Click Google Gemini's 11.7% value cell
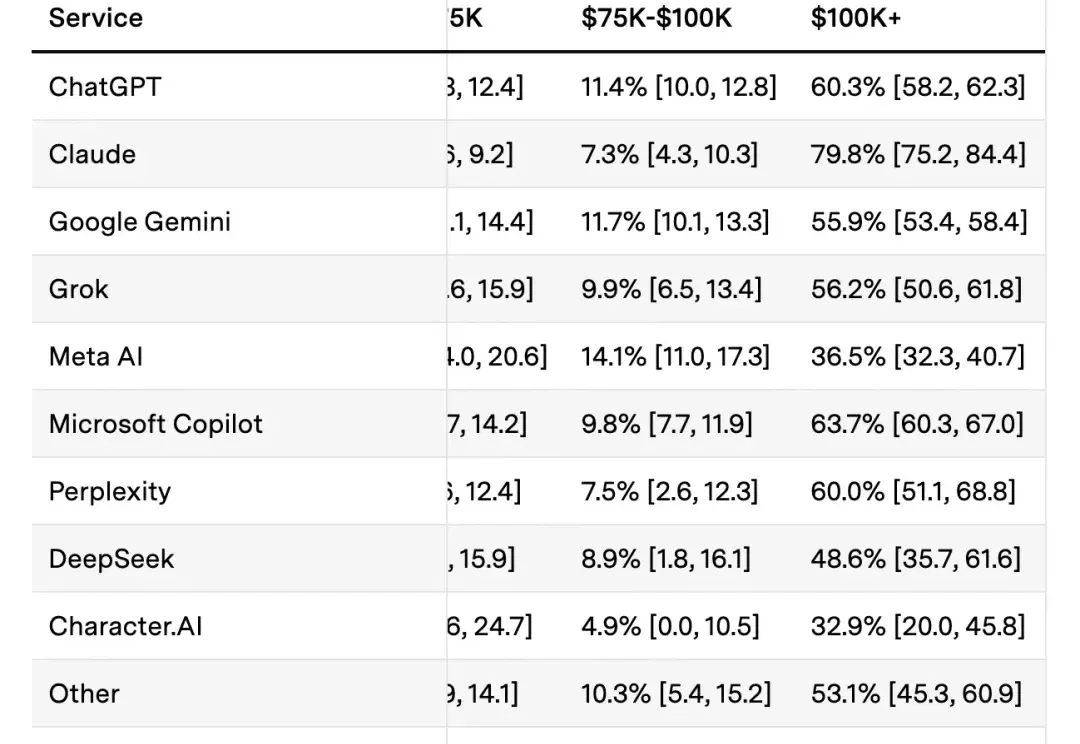This screenshot has height=744, width=1080. [675, 222]
